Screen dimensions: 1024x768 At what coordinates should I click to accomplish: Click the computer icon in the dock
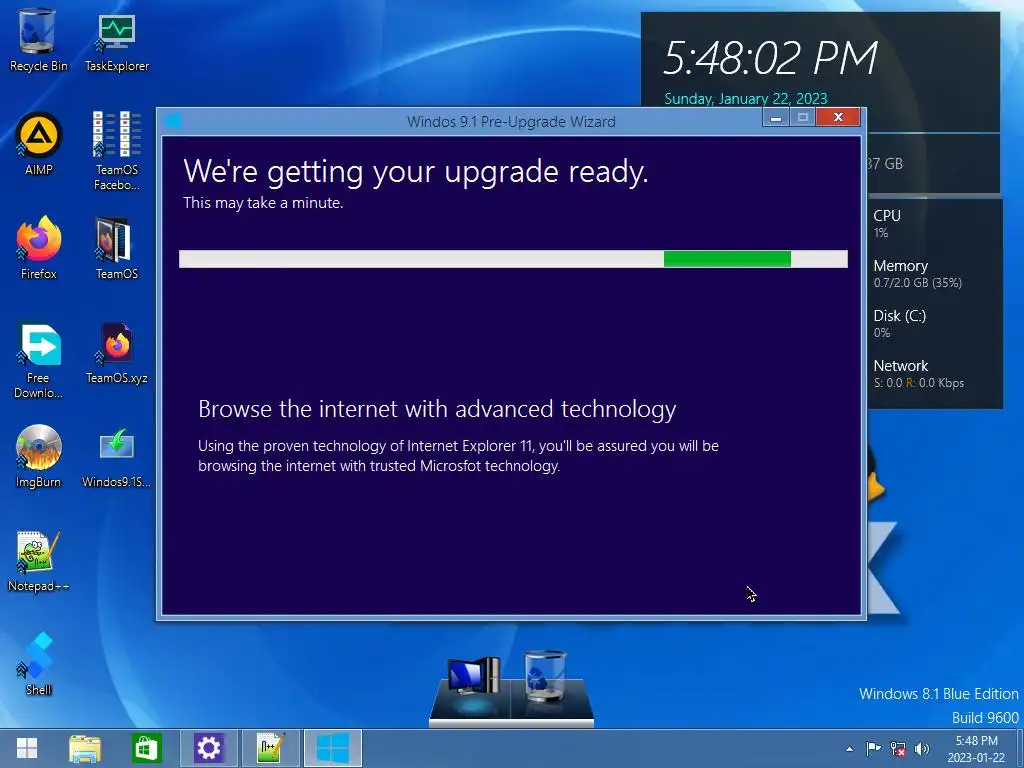[474, 677]
